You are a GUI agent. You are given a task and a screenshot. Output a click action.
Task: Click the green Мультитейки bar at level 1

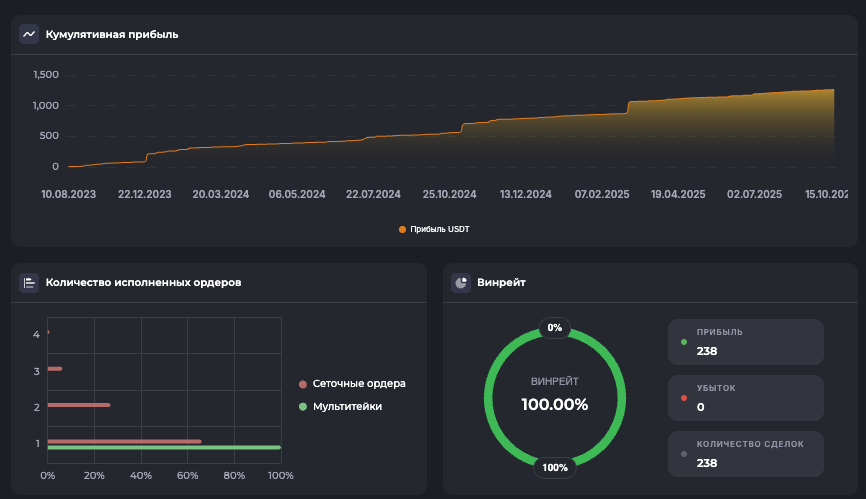tap(164, 448)
